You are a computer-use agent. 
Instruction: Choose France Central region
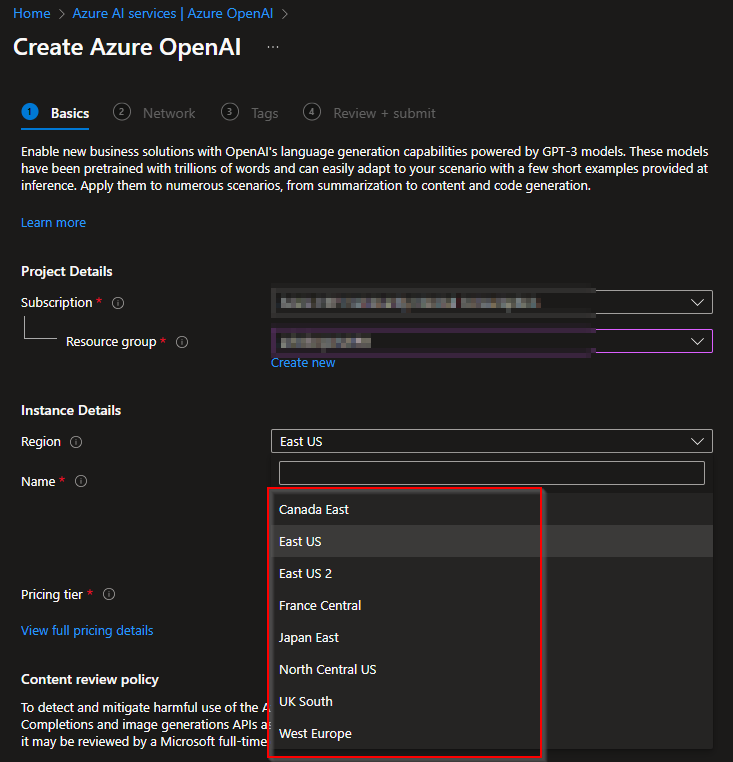tap(492, 606)
